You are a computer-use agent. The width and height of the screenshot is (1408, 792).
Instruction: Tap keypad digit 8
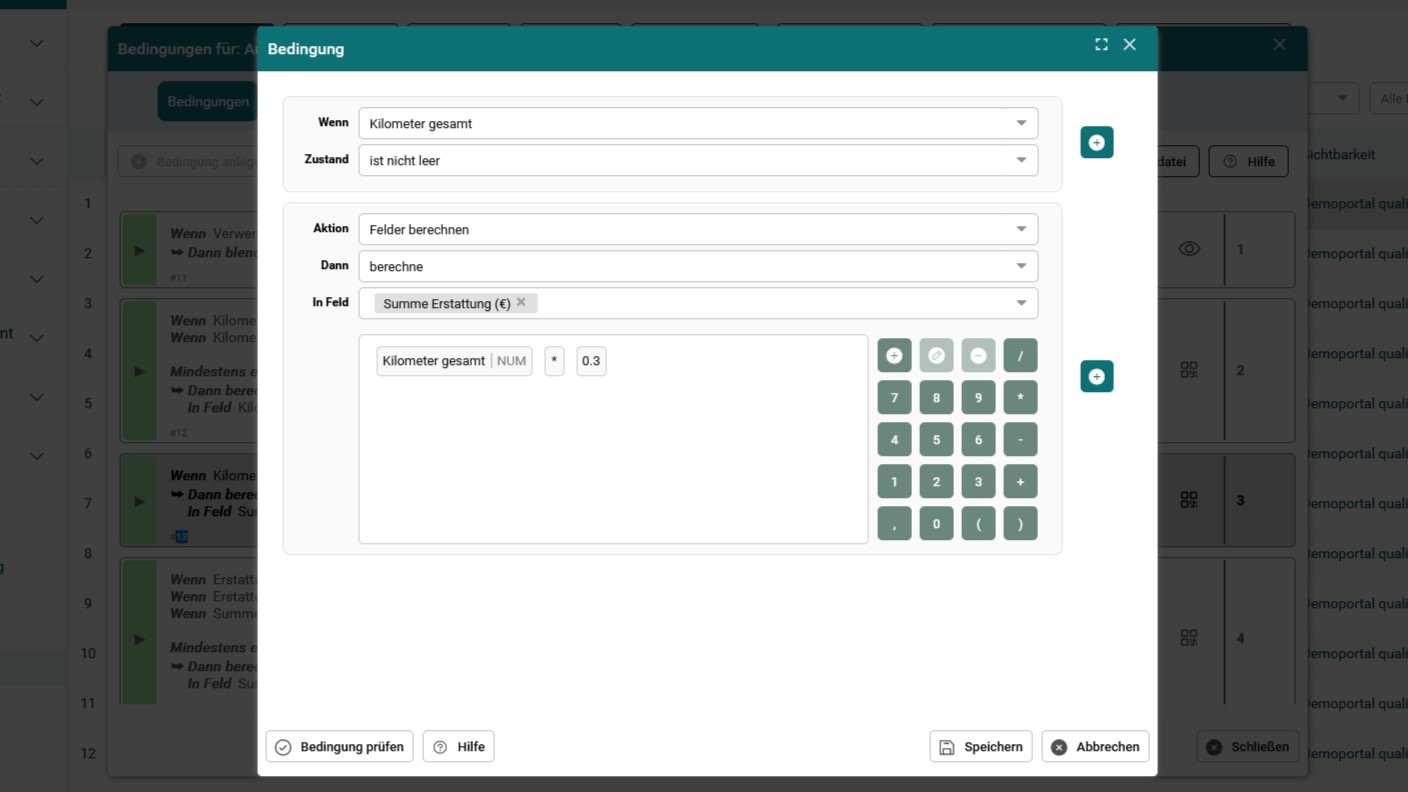coord(936,397)
